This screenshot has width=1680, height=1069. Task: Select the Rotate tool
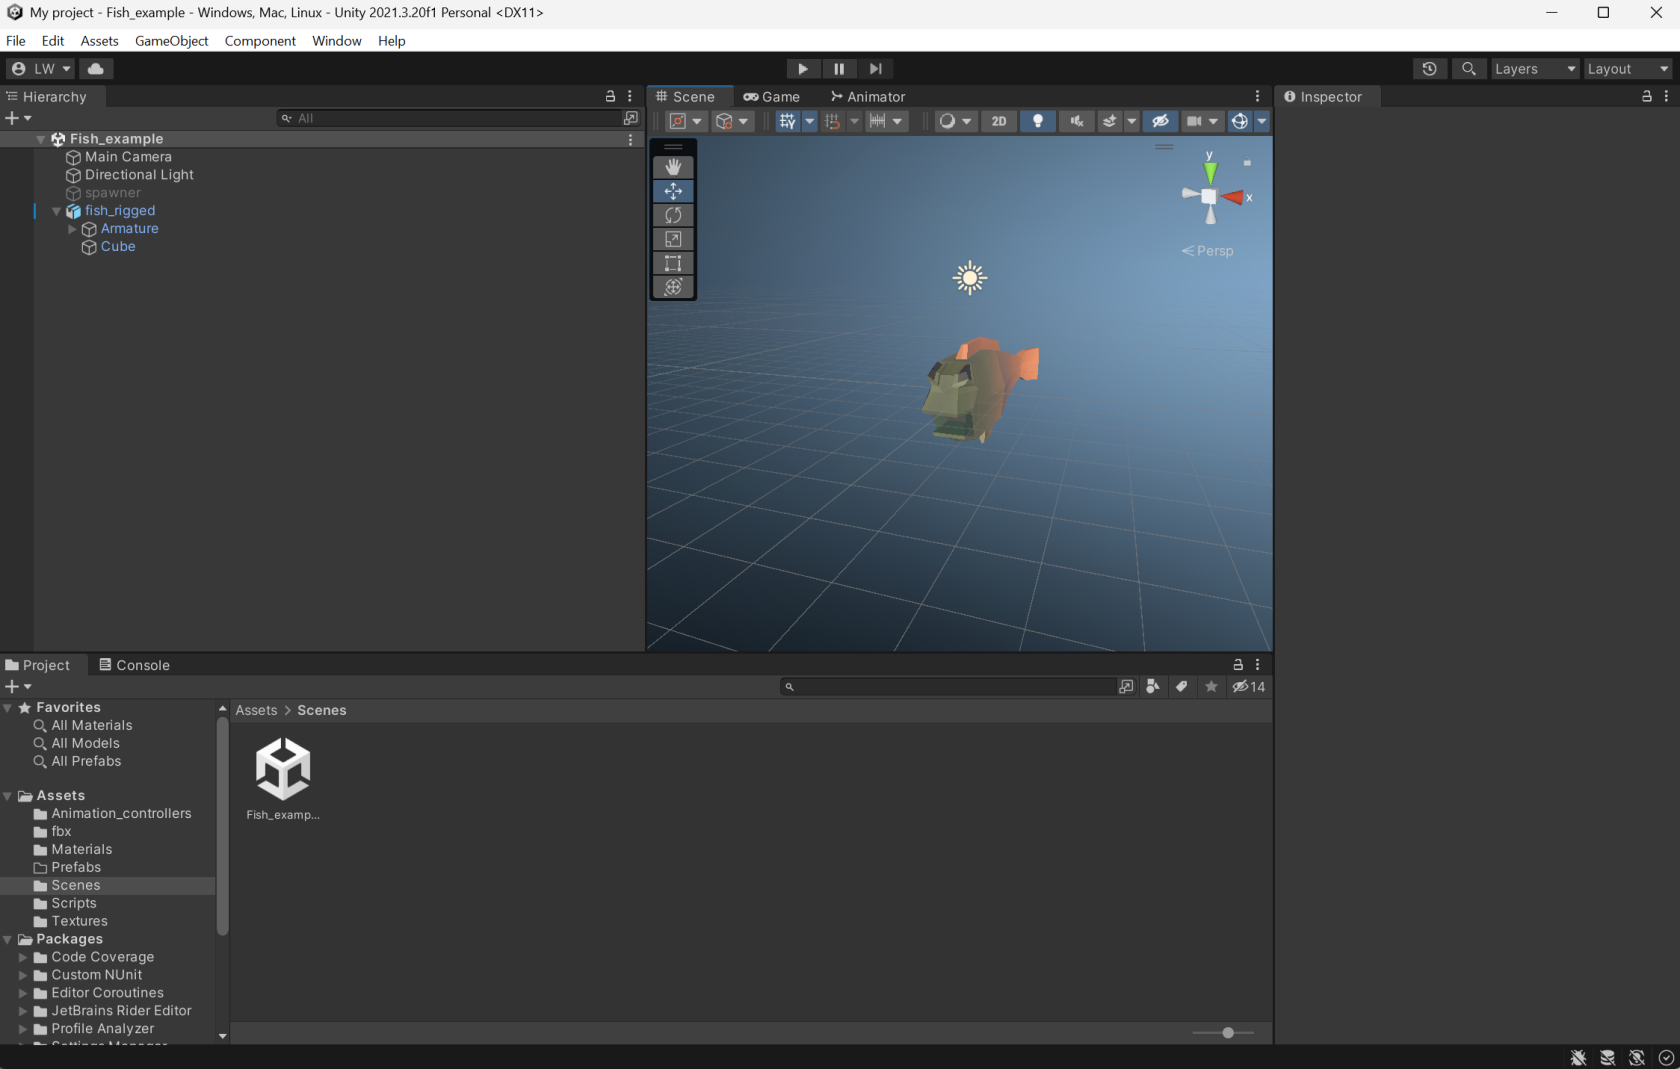pyautogui.click(x=673, y=215)
